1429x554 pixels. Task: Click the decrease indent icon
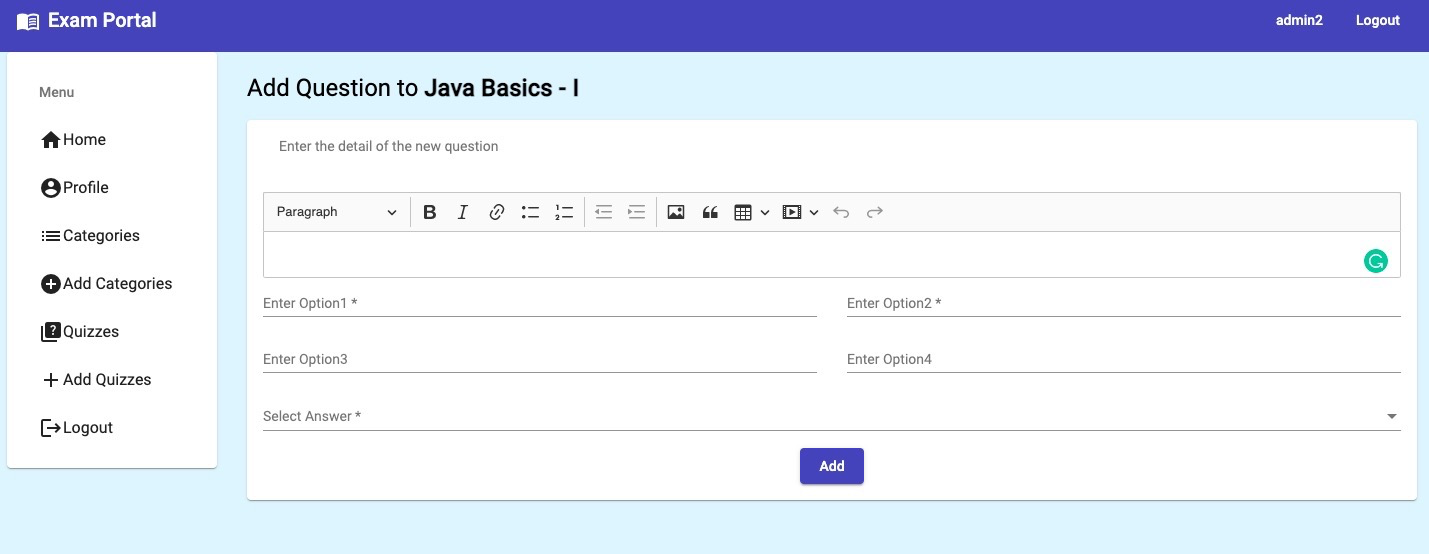[x=603, y=212]
